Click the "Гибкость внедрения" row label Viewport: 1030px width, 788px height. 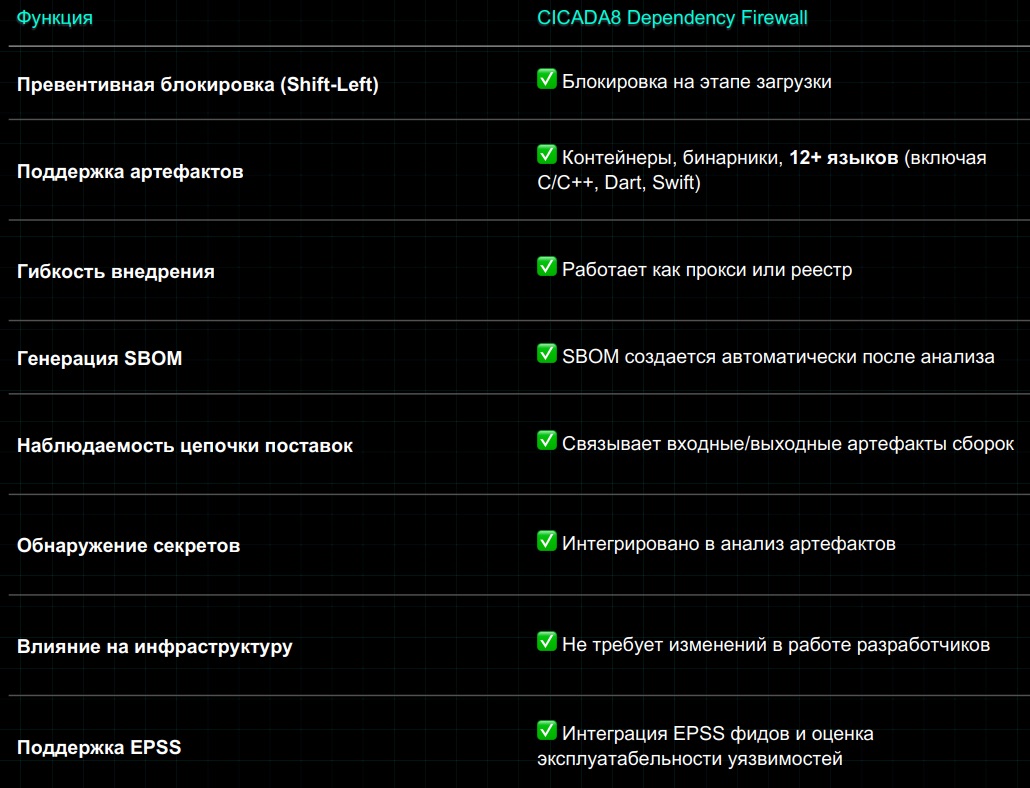[116, 271]
